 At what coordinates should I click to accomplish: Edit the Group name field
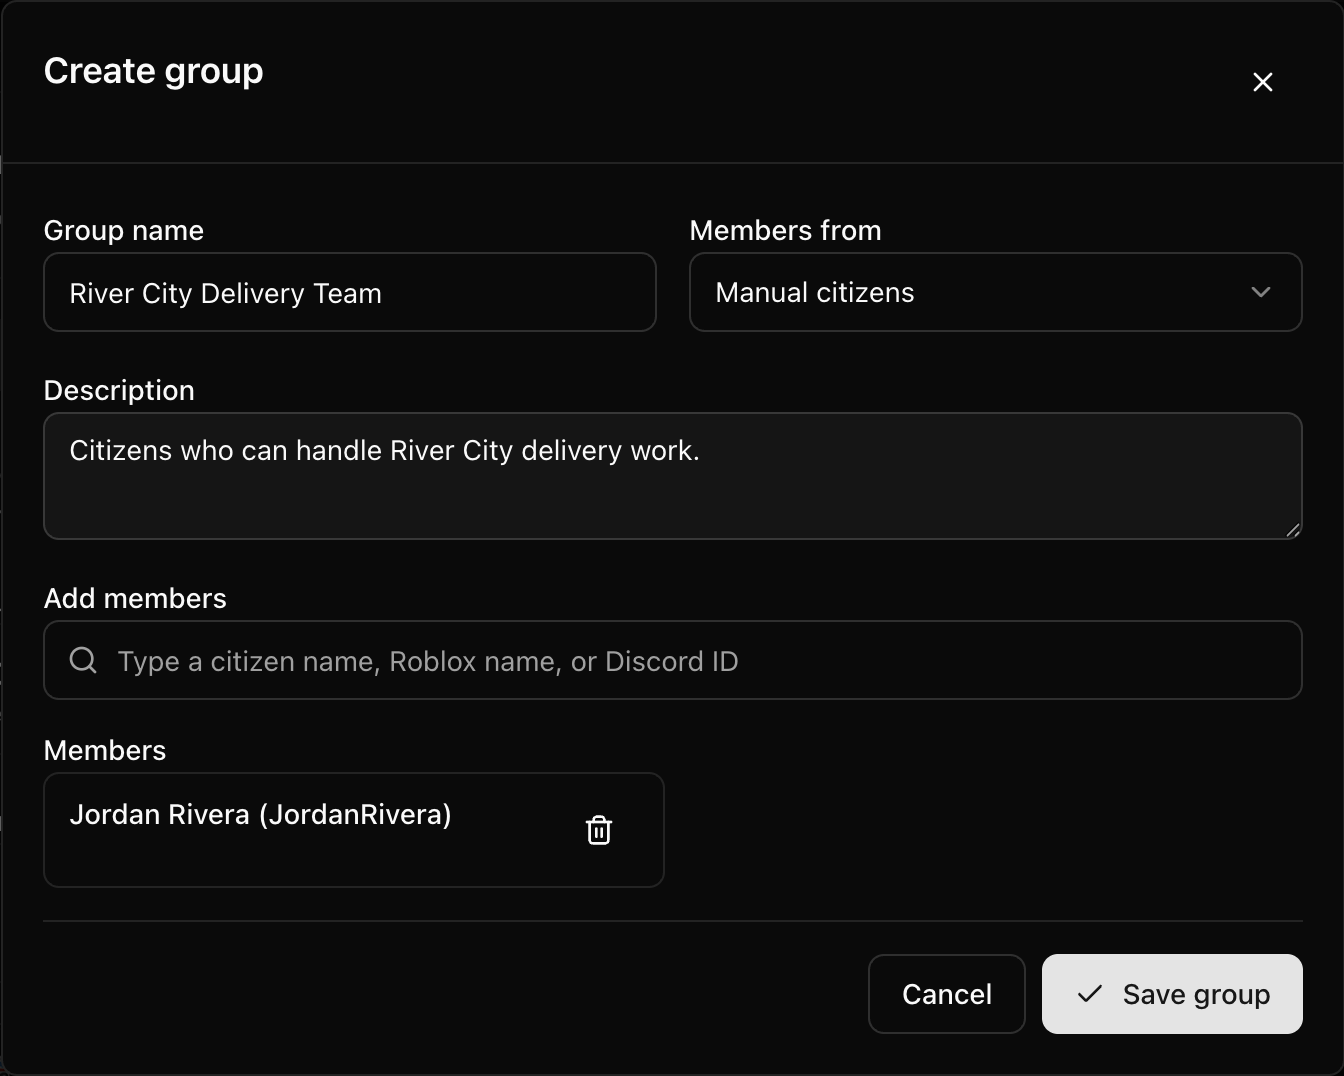[350, 292]
